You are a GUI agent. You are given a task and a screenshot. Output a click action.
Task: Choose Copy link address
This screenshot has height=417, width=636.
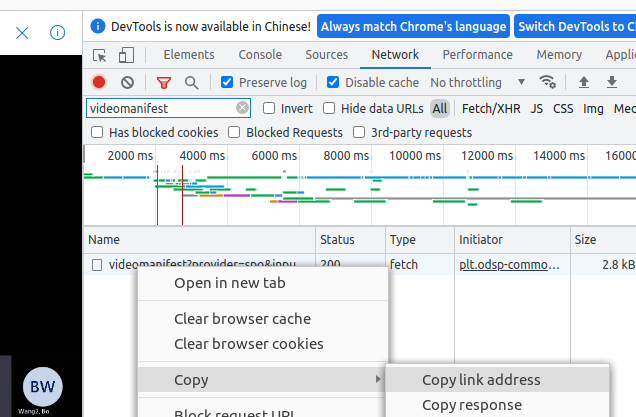click(x=481, y=380)
